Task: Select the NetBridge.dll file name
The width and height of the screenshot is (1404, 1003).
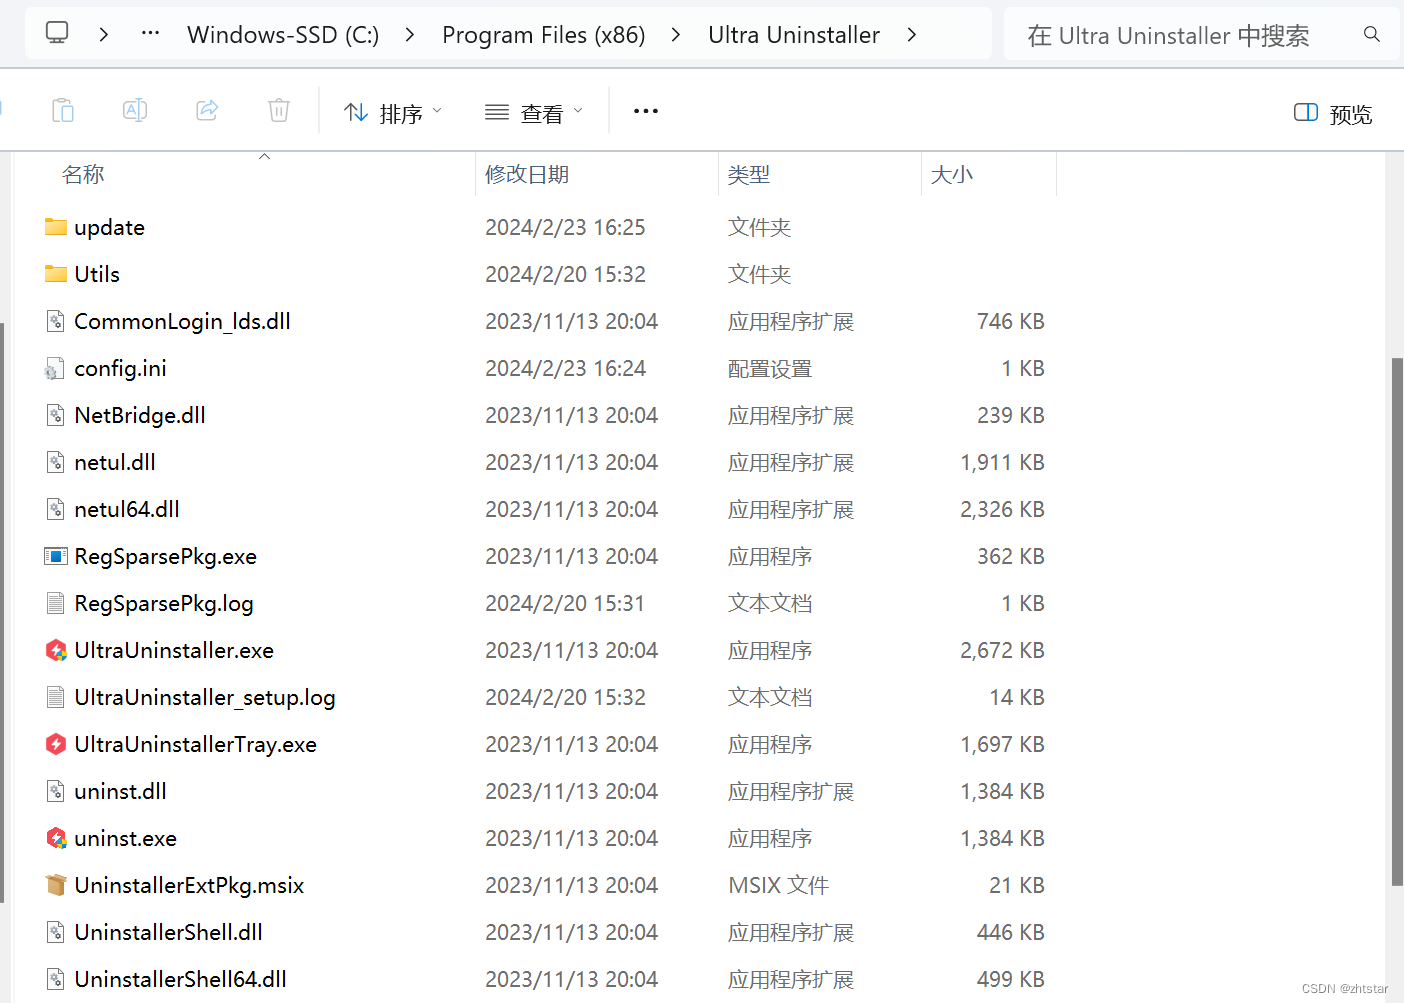Action: pos(140,415)
